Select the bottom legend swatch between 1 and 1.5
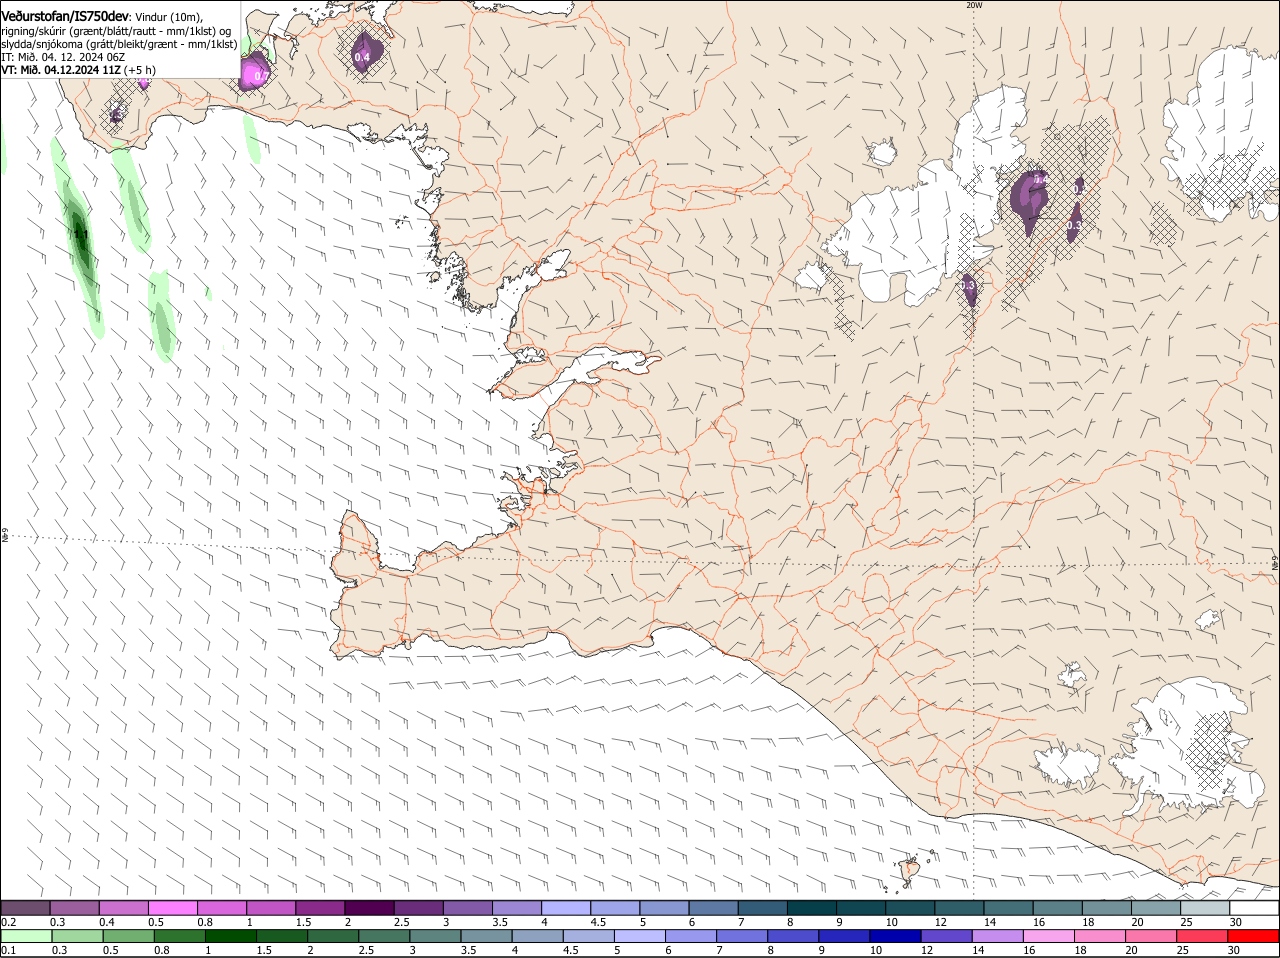Screen dimensions: 1280x958 click(231, 937)
